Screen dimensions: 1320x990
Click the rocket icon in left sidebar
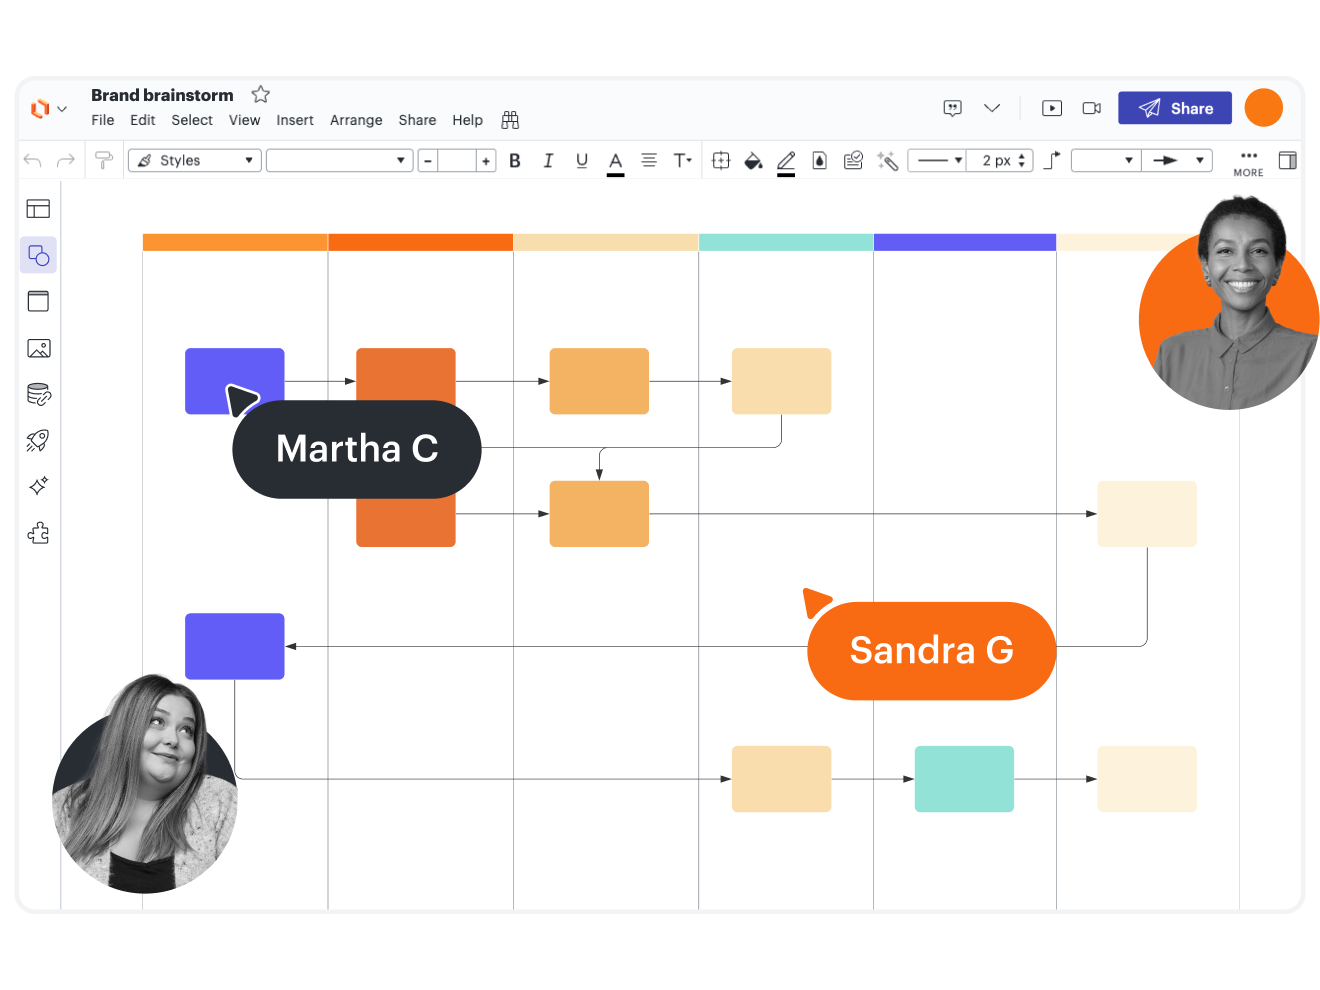coord(38,440)
